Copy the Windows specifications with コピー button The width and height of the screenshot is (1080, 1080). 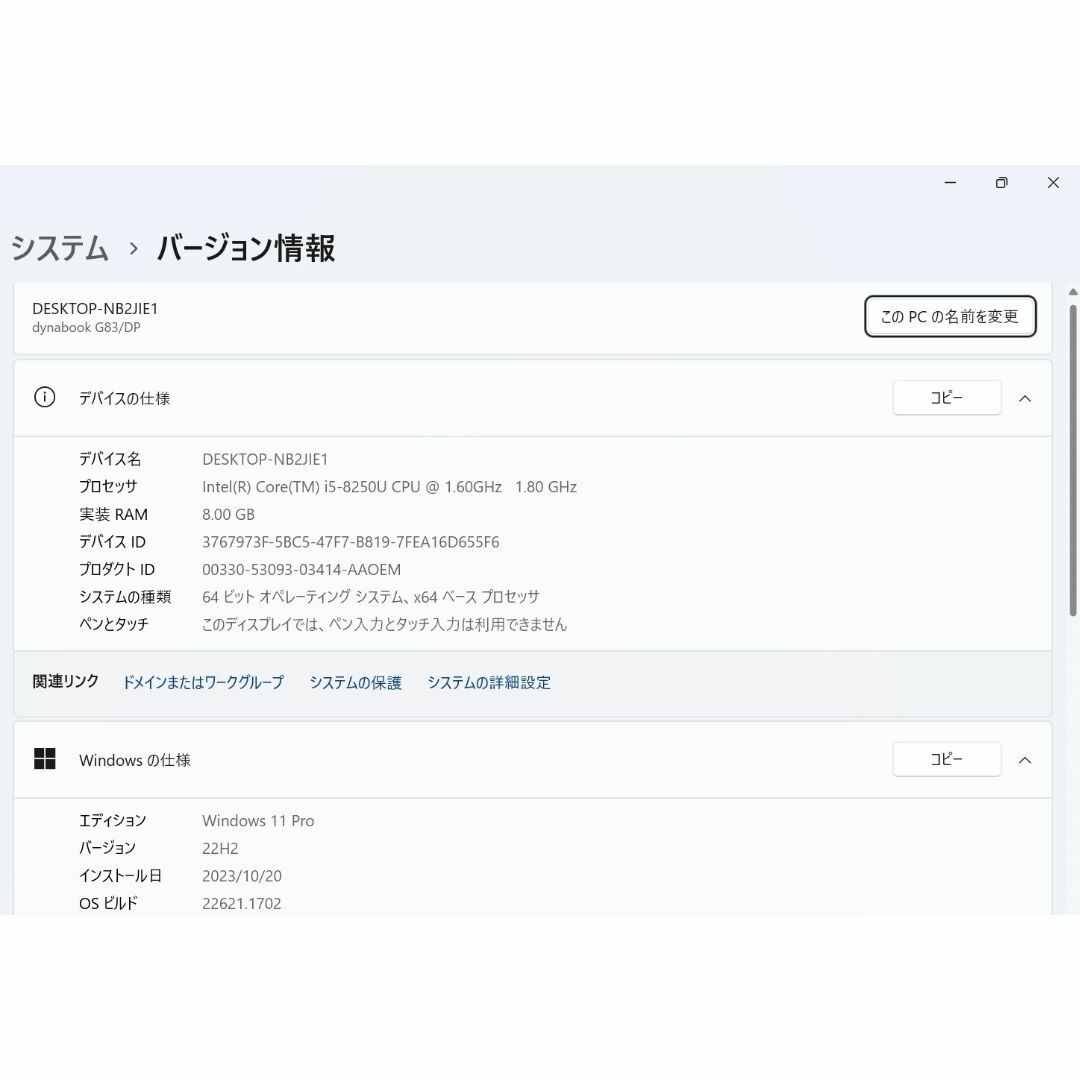[x=947, y=759]
